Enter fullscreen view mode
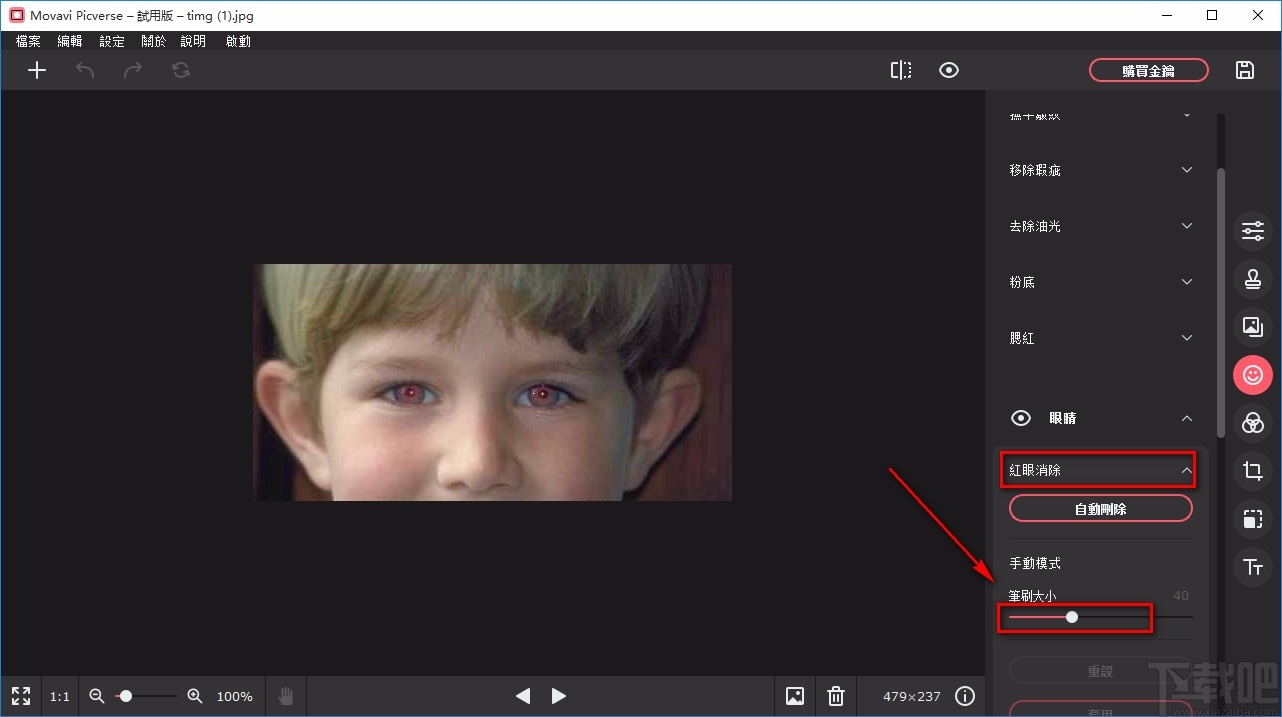The image size is (1282, 717). pyautogui.click(x=21, y=696)
